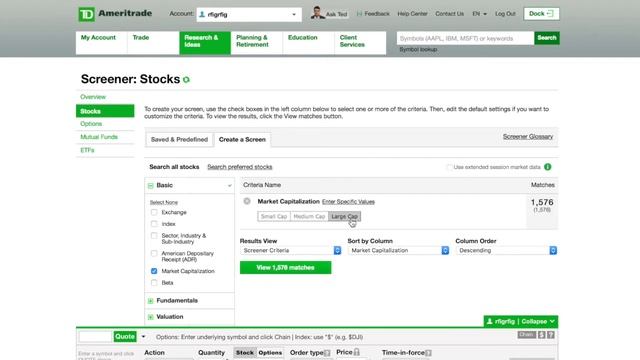
Task: Click the quote symbol input field
Action: (96, 337)
